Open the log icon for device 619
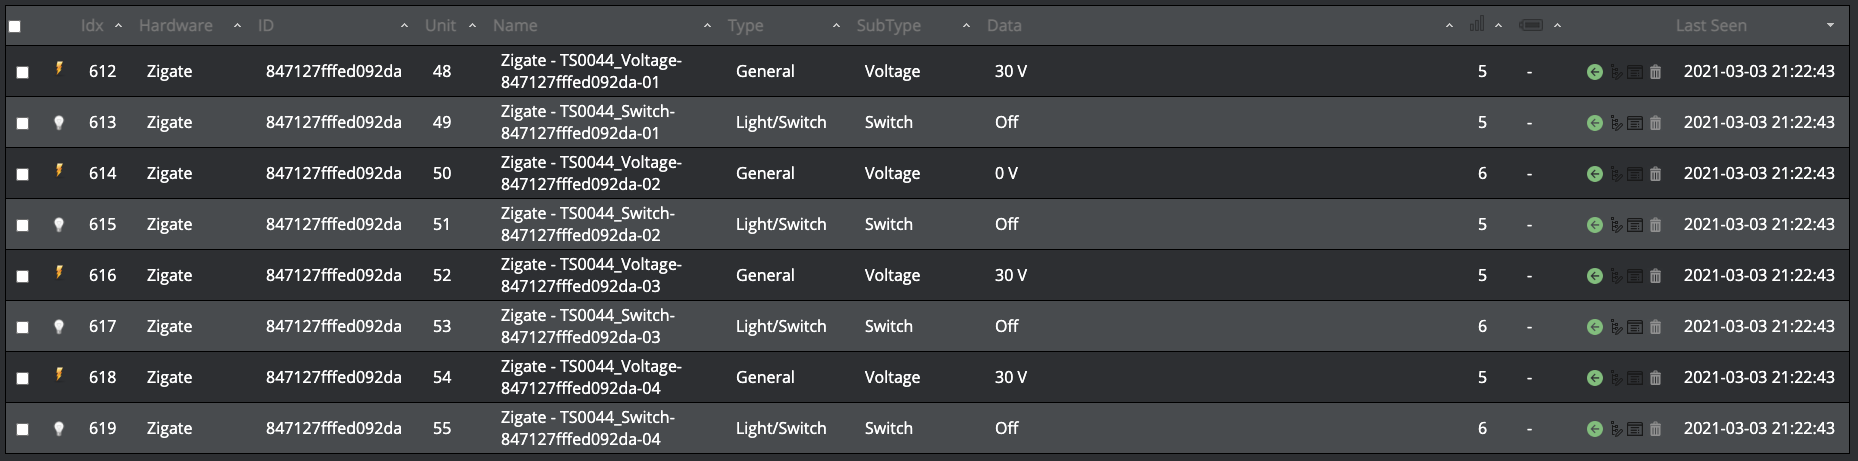The height and width of the screenshot is (461, 1858). 1635,429
